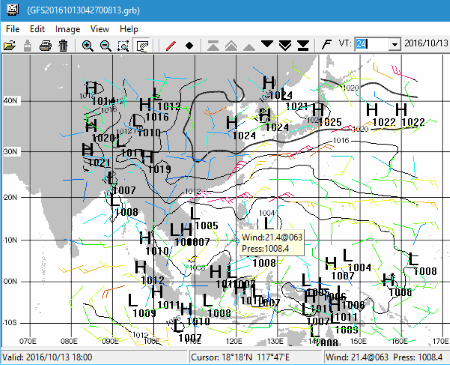450x365 pixels.
Task: Go to last forecast with barred down arrow
Action: click(x=303, y=45)
